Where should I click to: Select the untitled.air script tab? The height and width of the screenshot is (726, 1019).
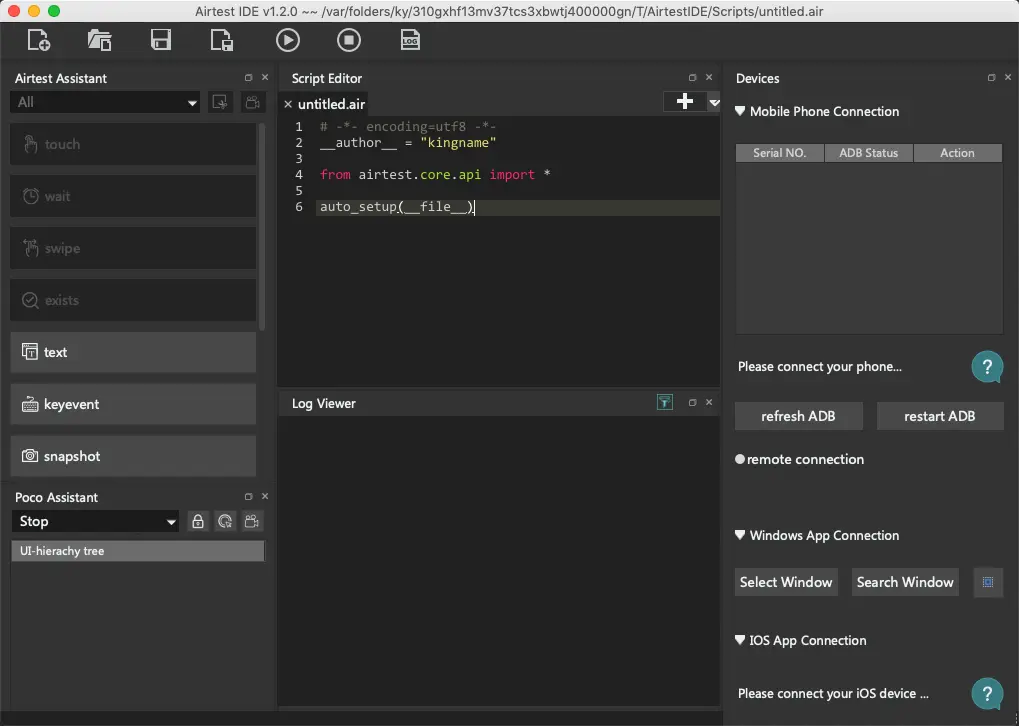(x=331, y=104)
